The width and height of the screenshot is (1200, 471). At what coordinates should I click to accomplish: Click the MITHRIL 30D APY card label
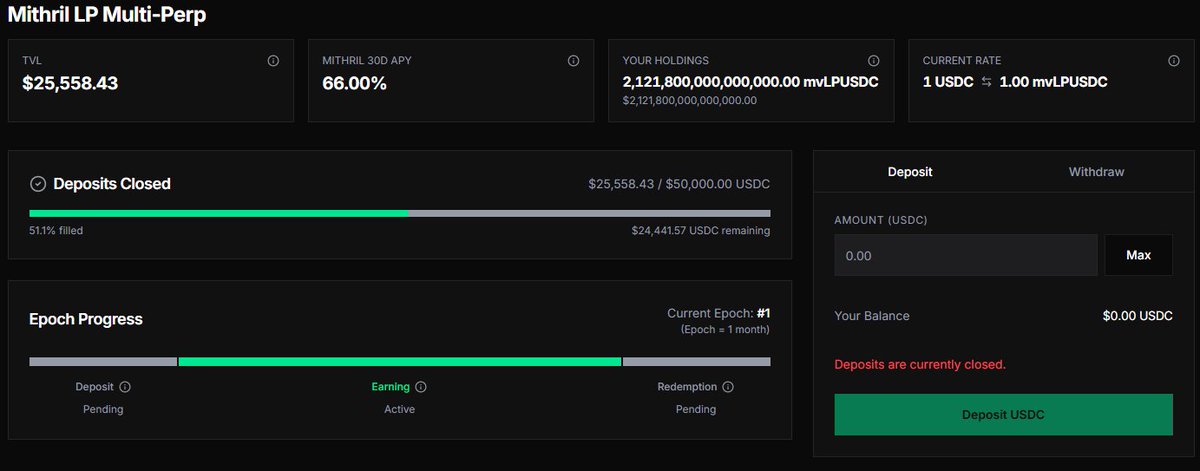366,61
